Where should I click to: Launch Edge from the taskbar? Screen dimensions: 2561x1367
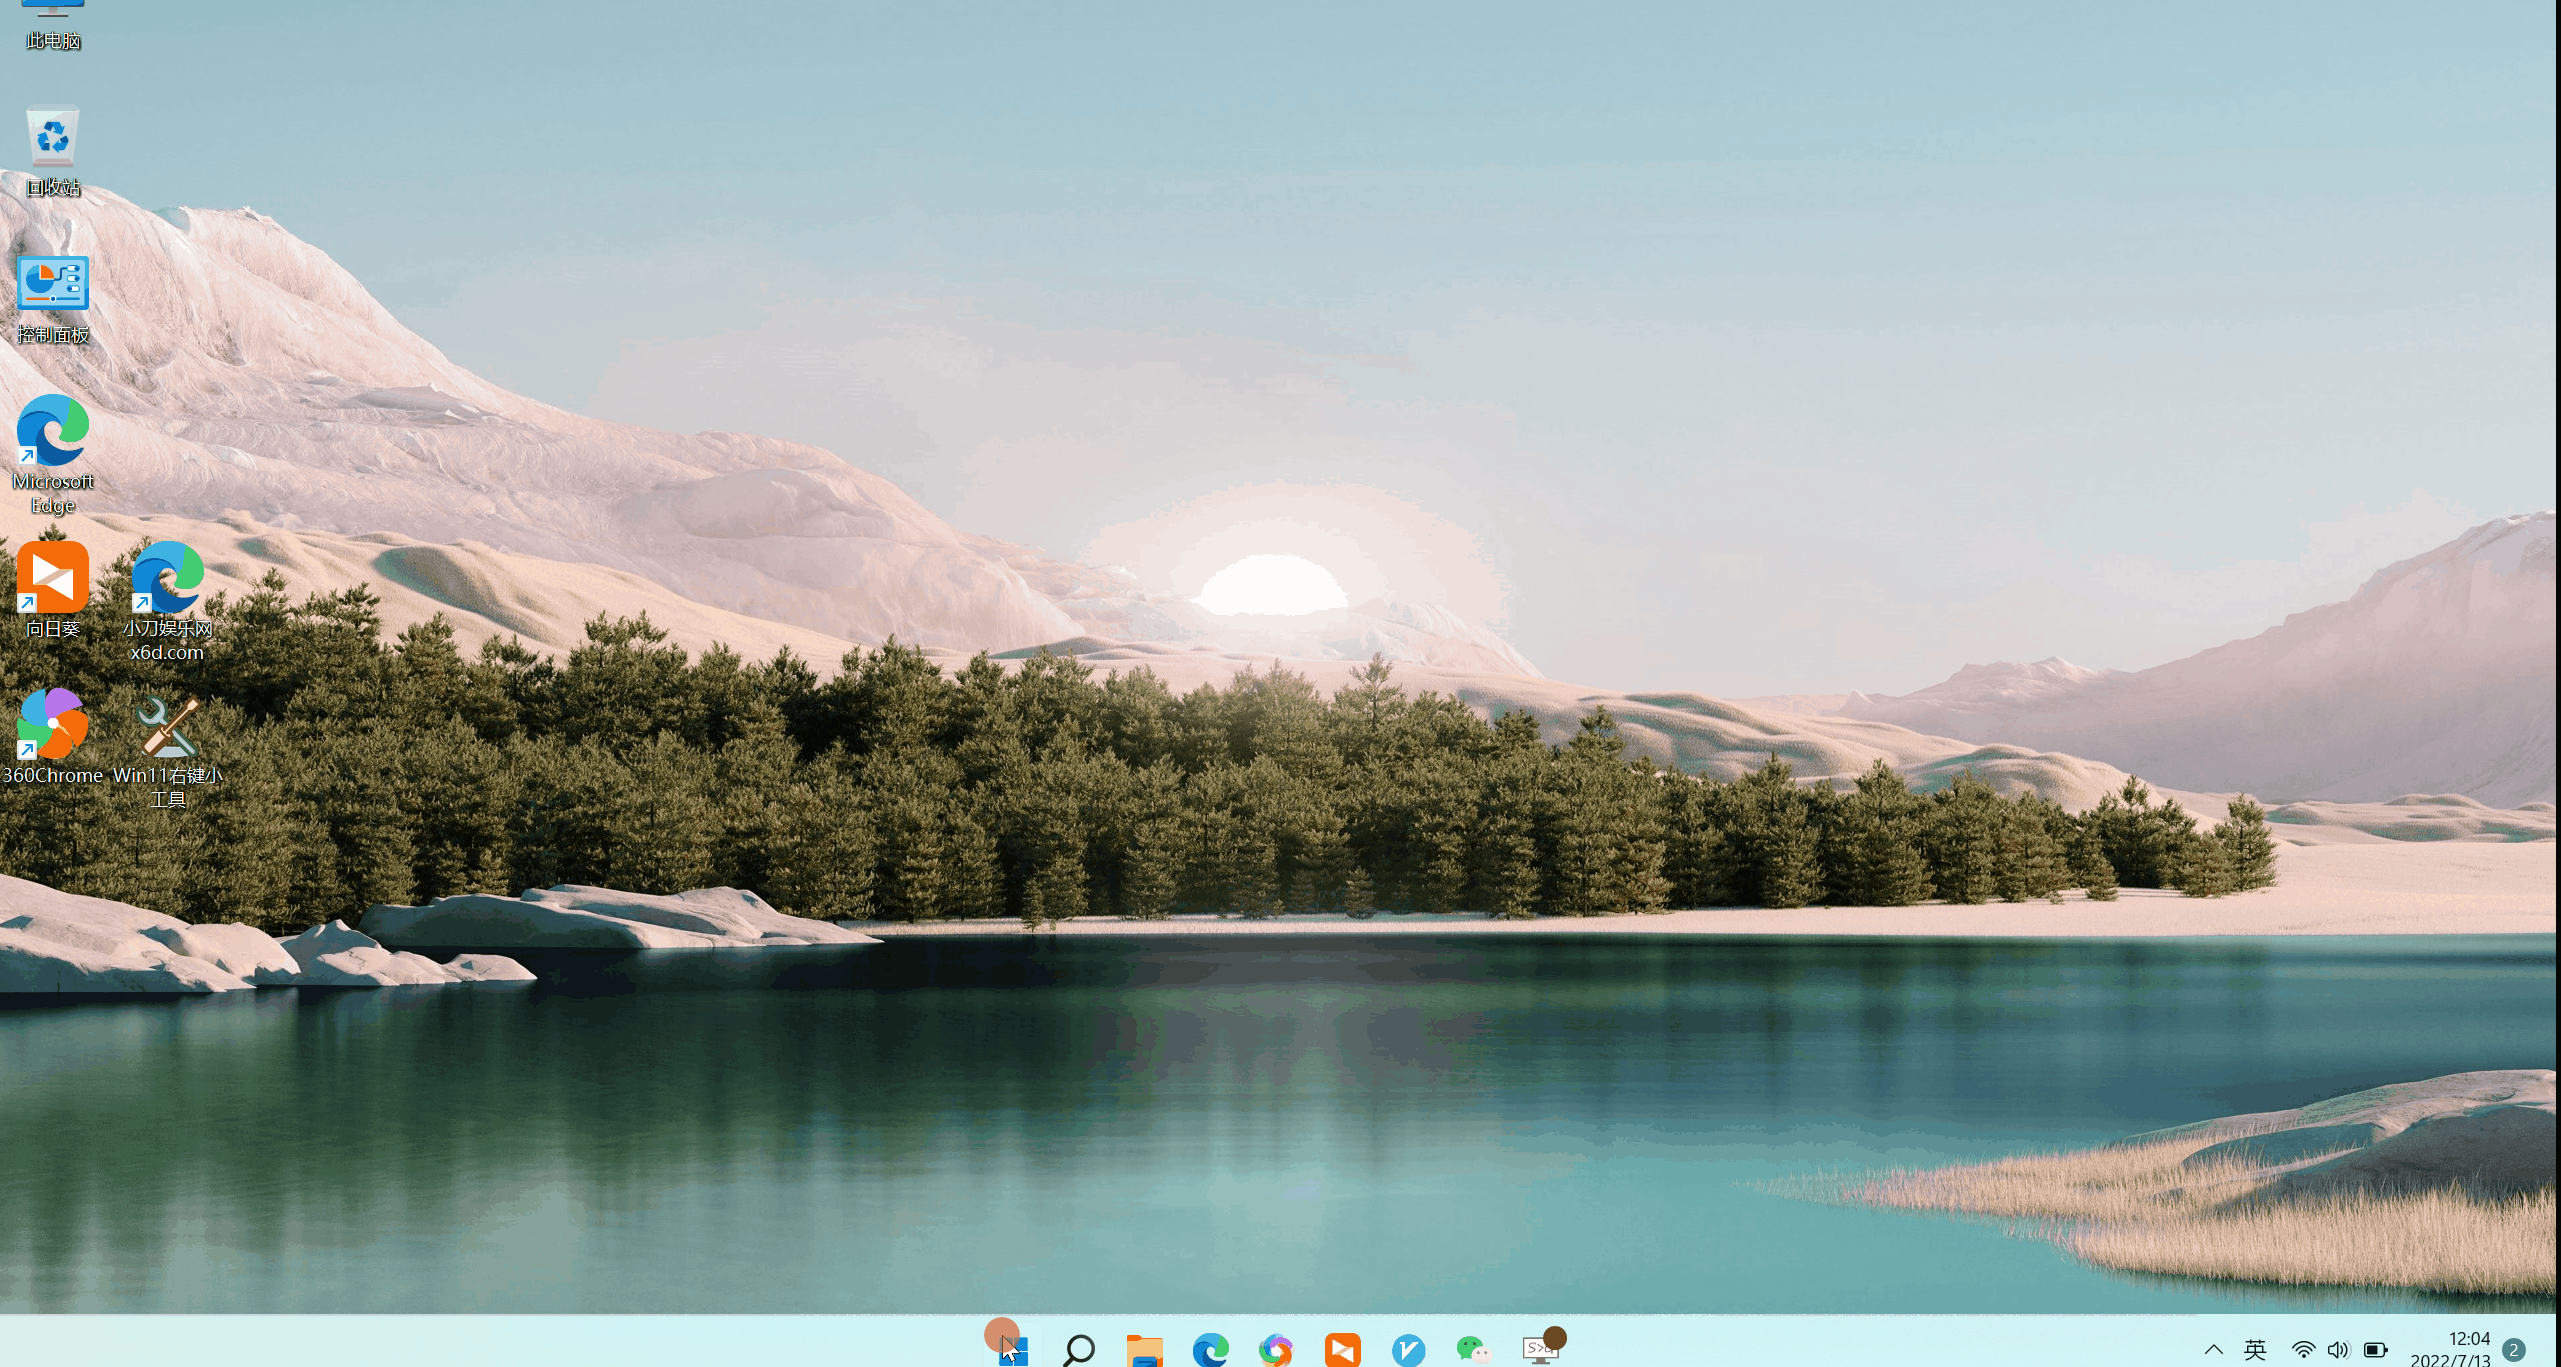[1210, 1350]
